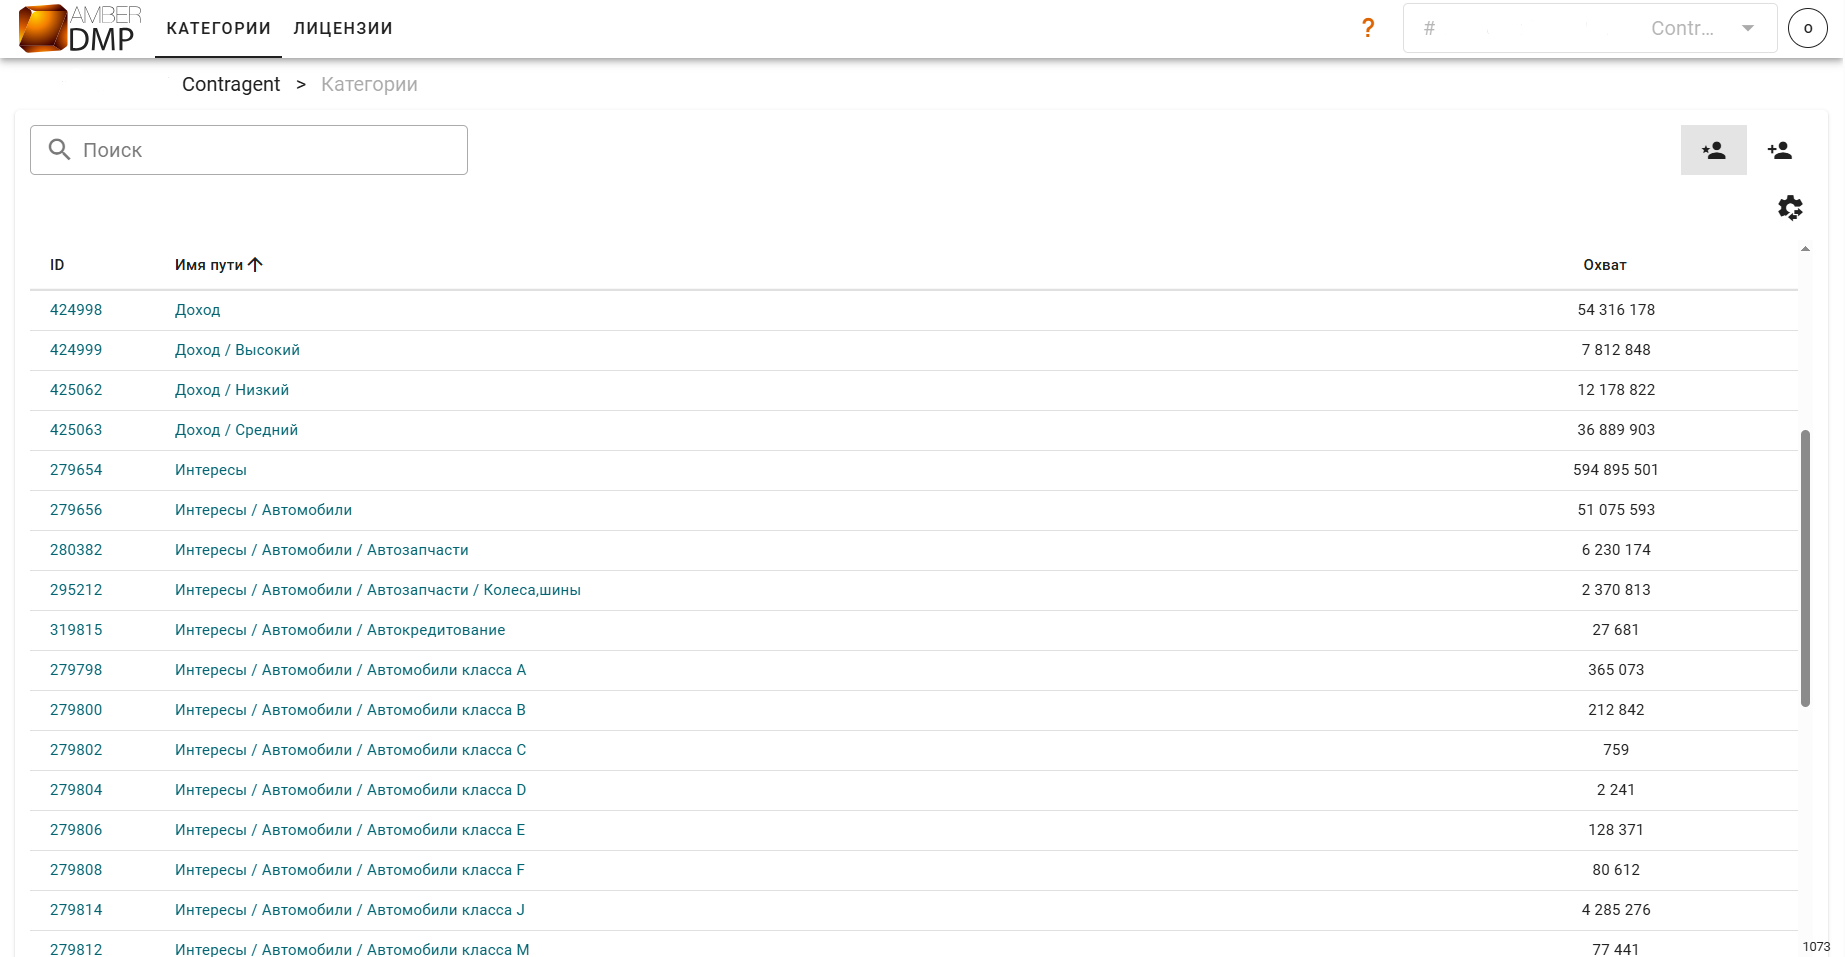This screenshot has width=1845, height=957.
Task: Click the sort arrow beside Имя пути
Action: (256, 265)
